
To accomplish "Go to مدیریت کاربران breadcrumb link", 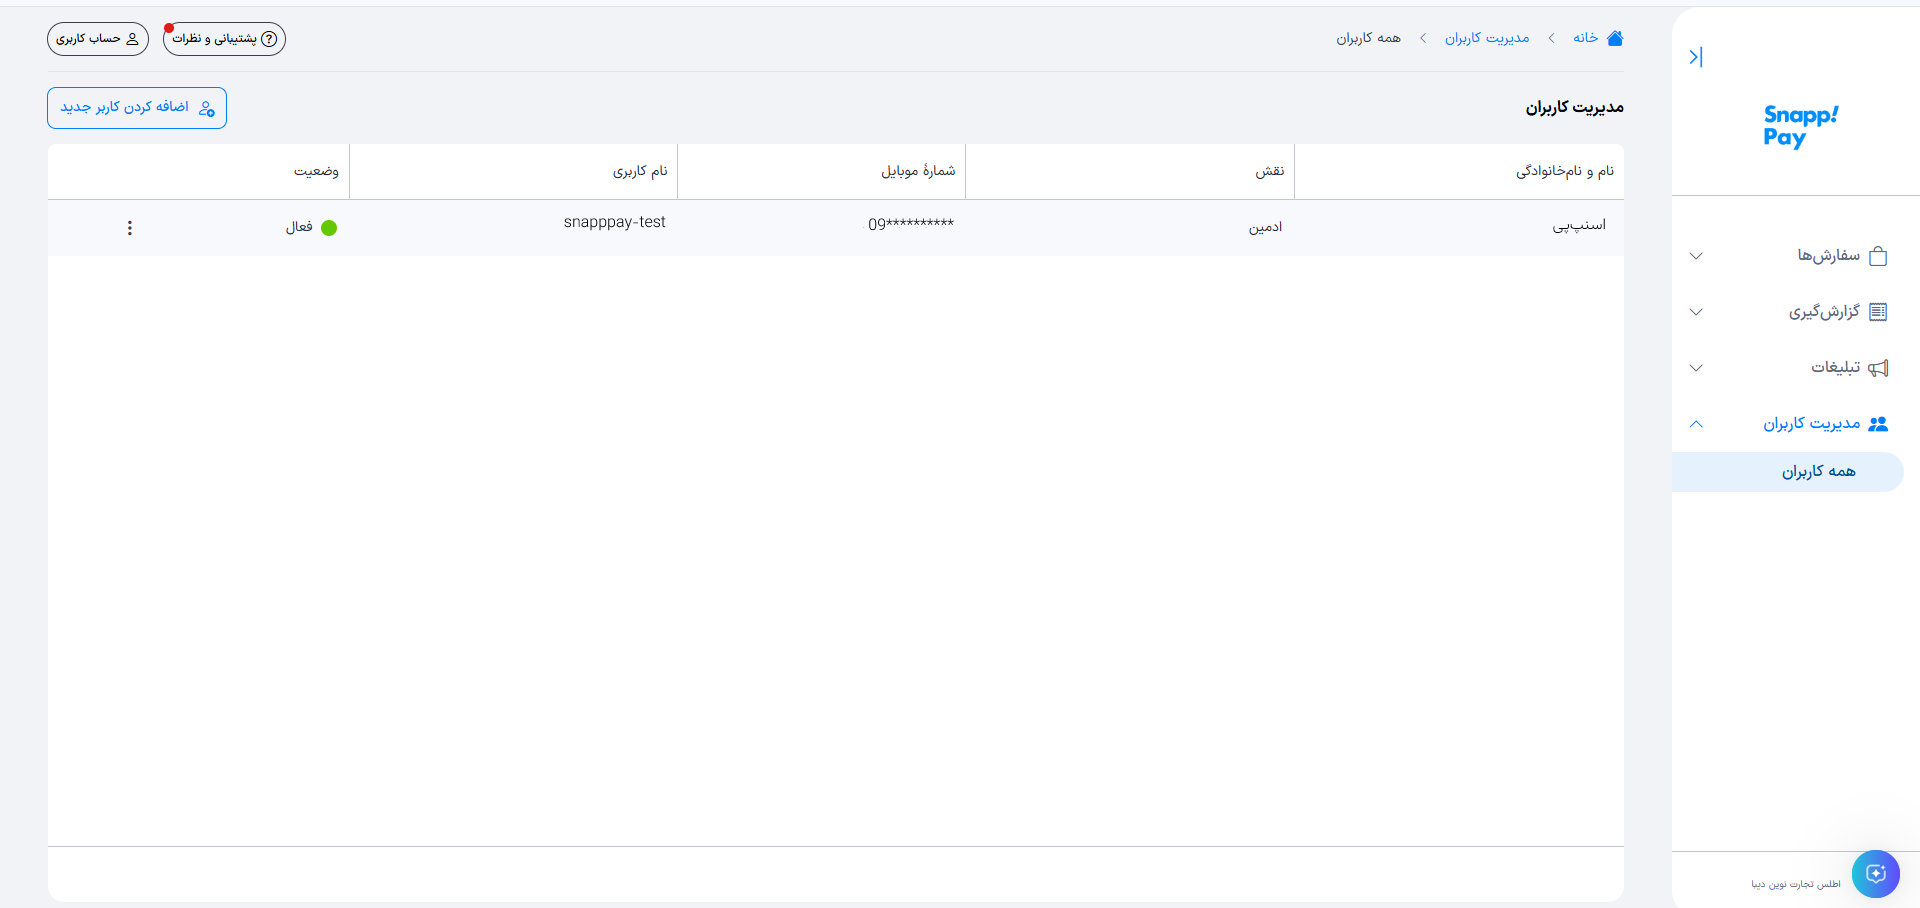I will click(x=1487, y=38).
